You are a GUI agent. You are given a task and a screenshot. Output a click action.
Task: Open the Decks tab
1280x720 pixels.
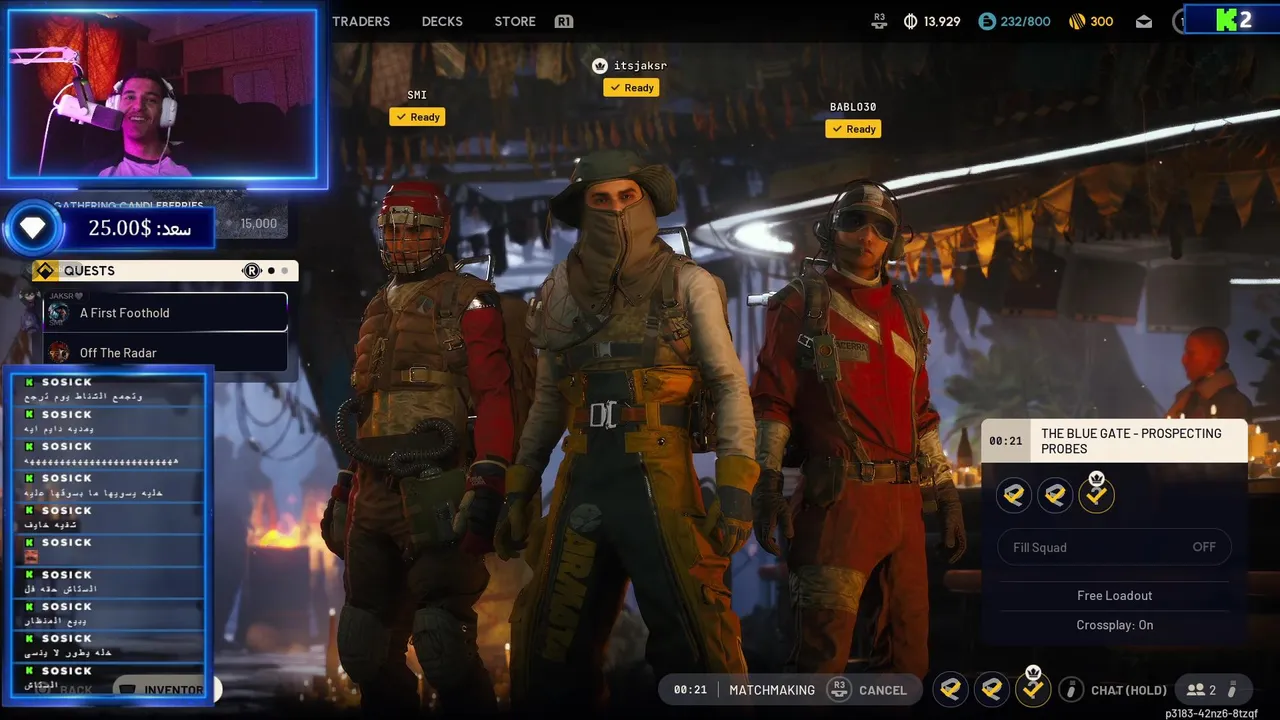point(442,21)
